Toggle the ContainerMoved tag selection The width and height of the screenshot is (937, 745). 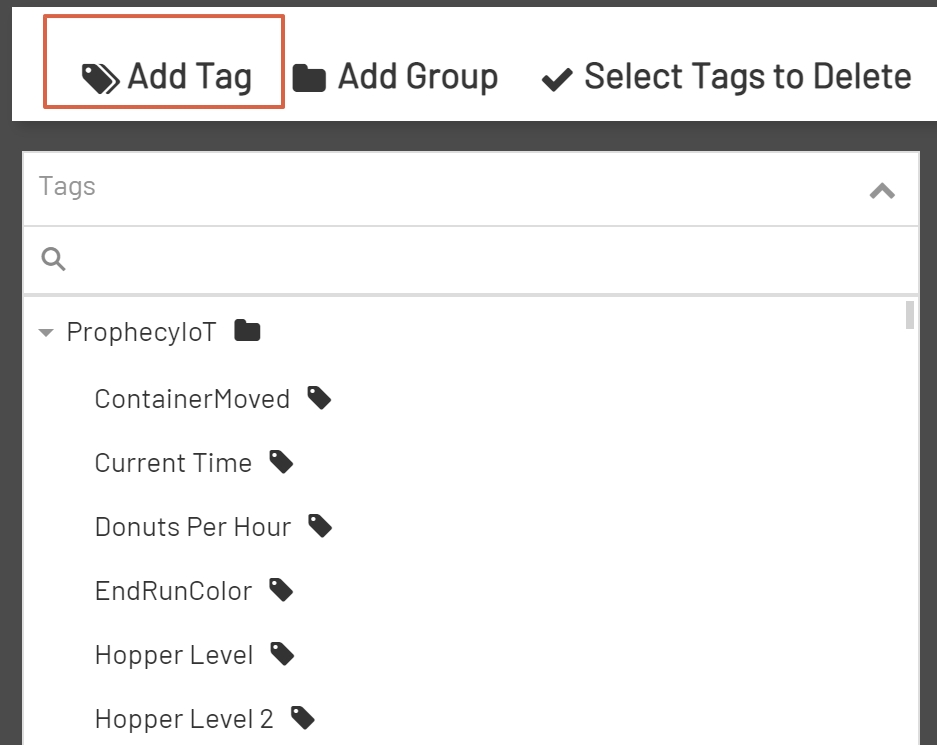tap(191, 397)
